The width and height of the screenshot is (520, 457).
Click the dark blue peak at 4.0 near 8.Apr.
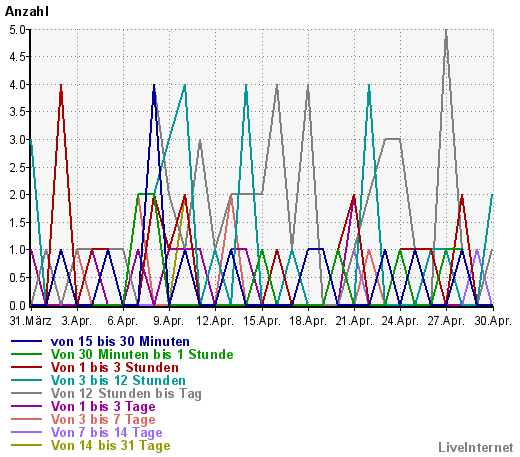coord(154,86)
